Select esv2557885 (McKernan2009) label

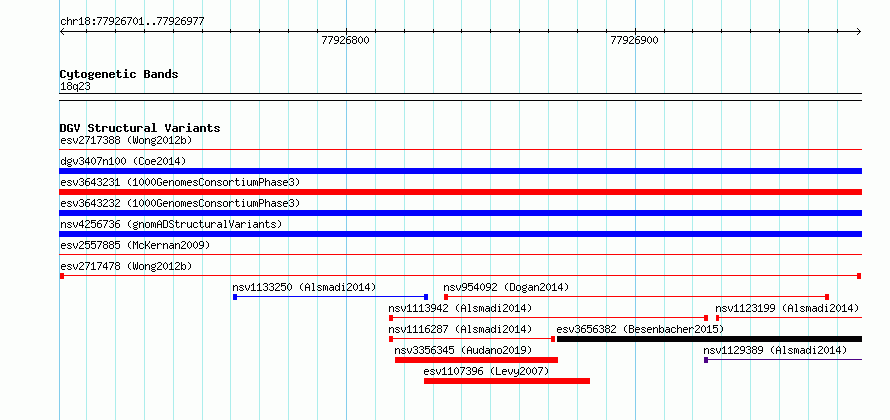[135, 245]
